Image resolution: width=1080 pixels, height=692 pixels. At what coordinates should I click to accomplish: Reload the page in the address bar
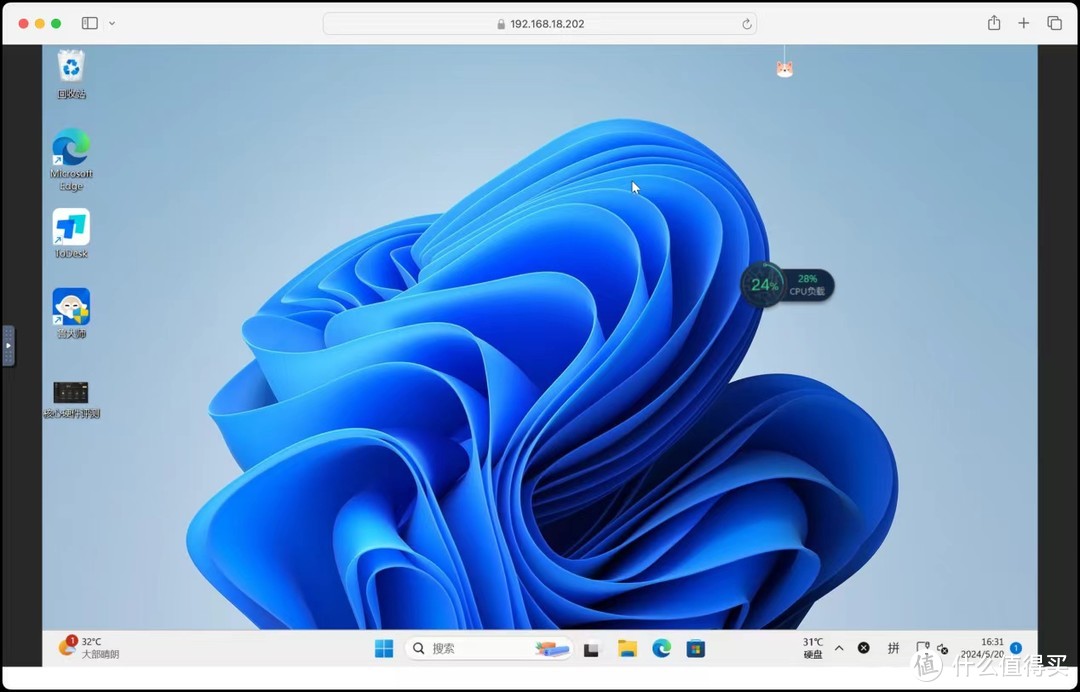746,24
